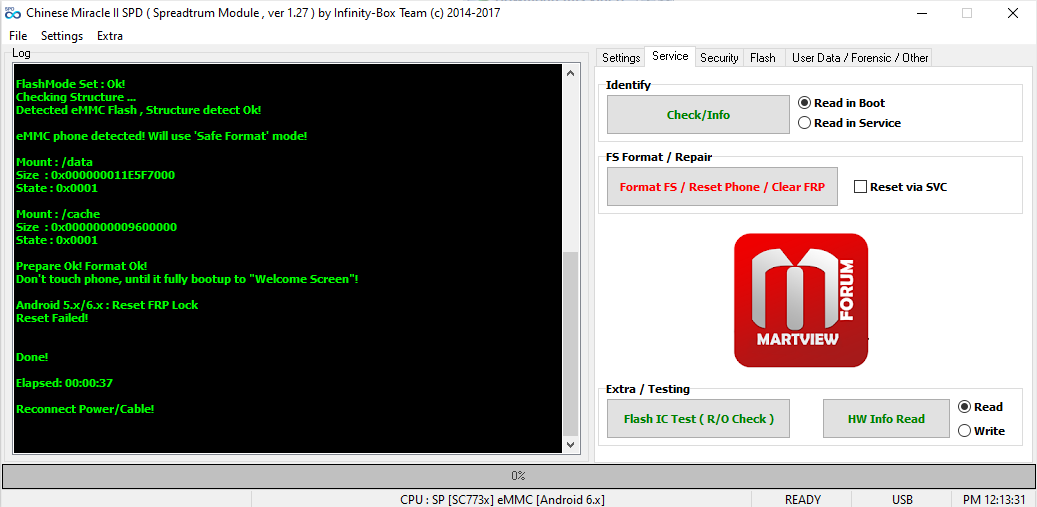Click the Infinity-Box app icon in title bar
This screenshot has height=507, width=1037.
13,13
